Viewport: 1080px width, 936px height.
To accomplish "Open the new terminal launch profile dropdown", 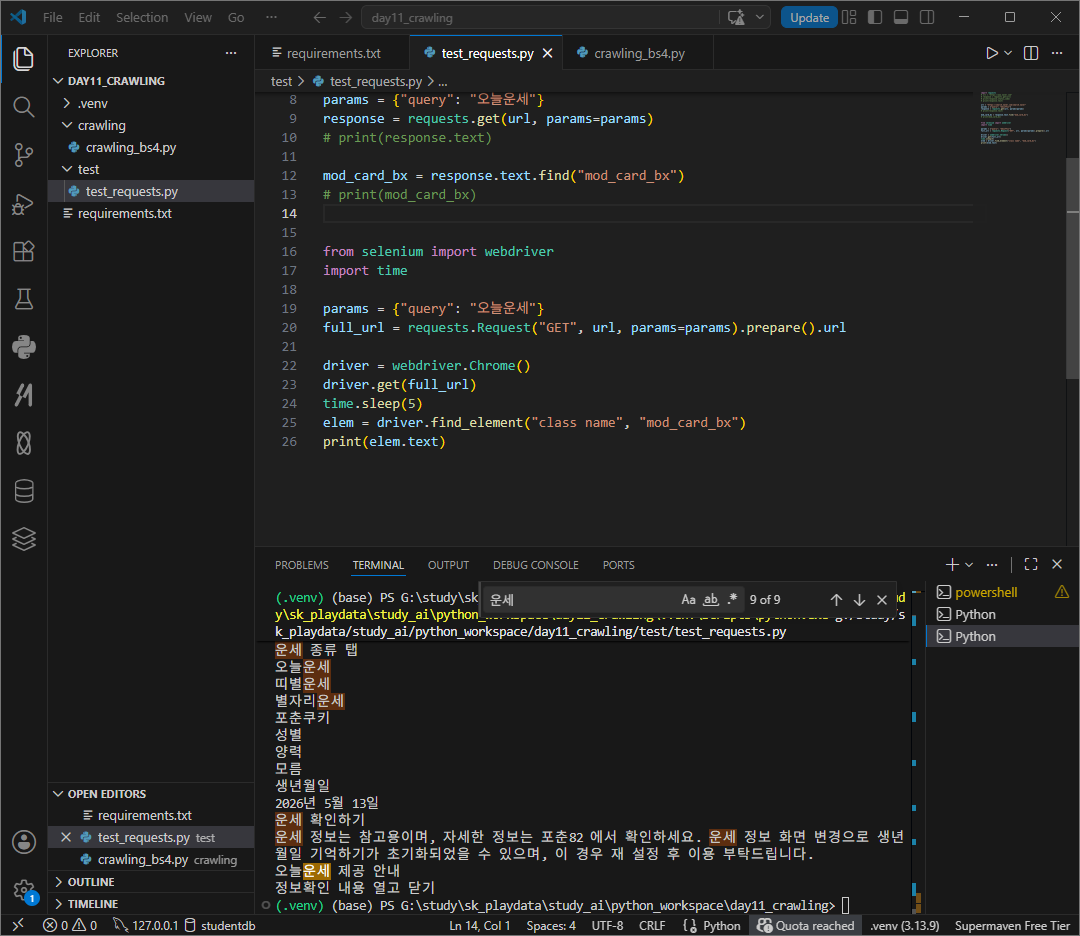I will point(969,565).
